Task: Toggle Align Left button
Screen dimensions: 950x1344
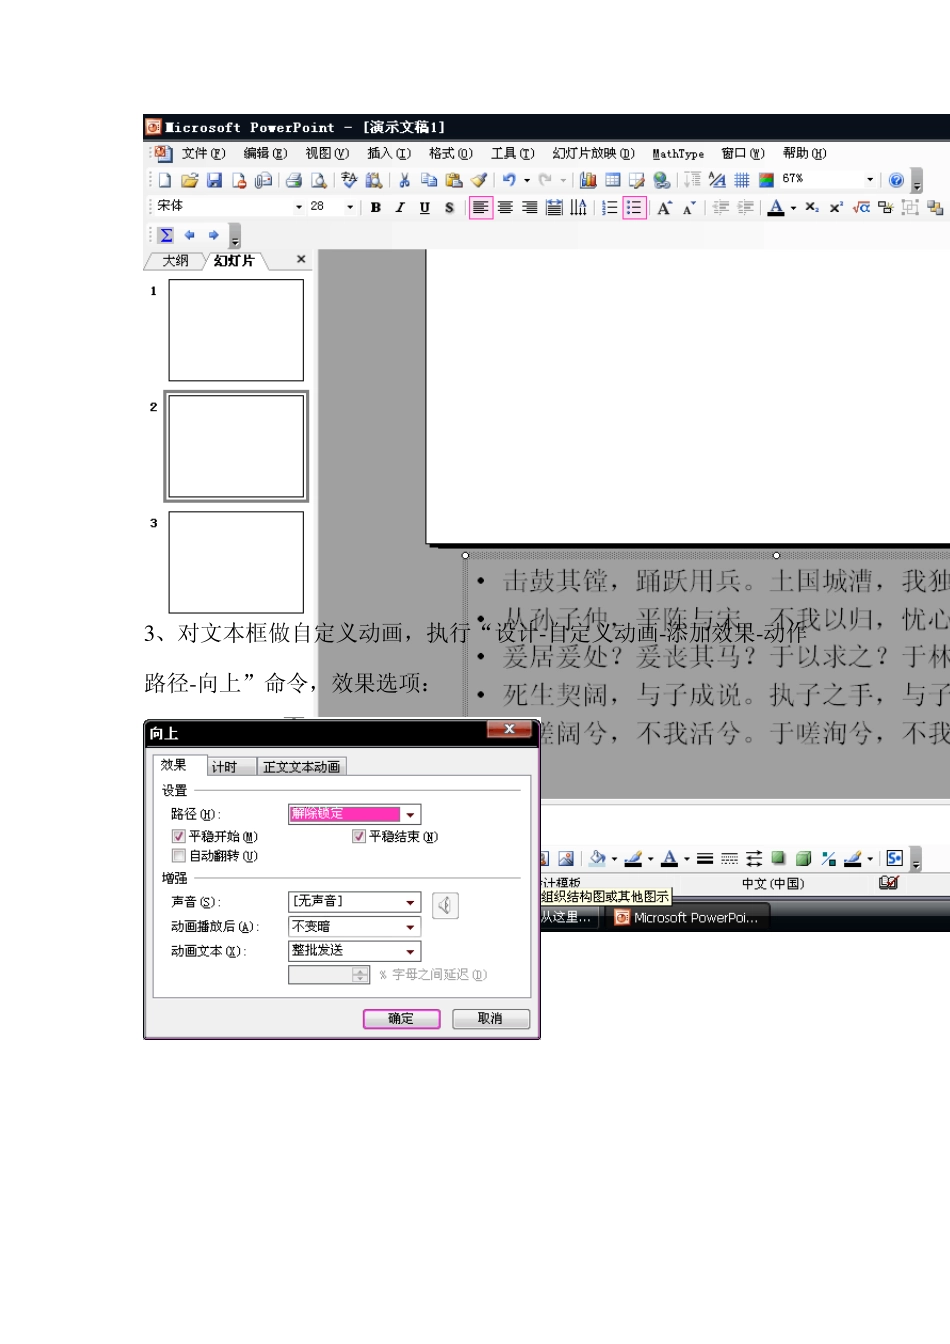Action: (x=481, y=208)
